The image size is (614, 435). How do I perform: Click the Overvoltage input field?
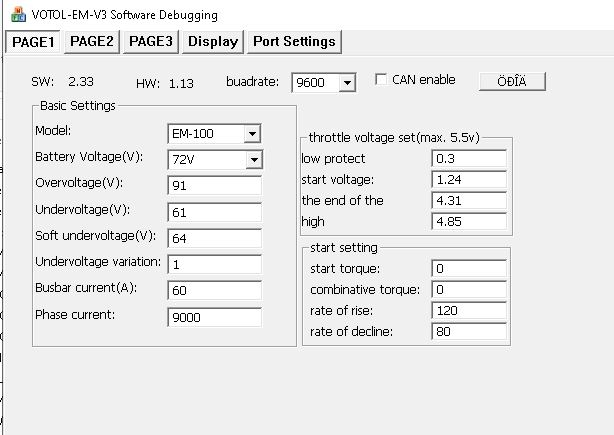[x=214, y=186]
